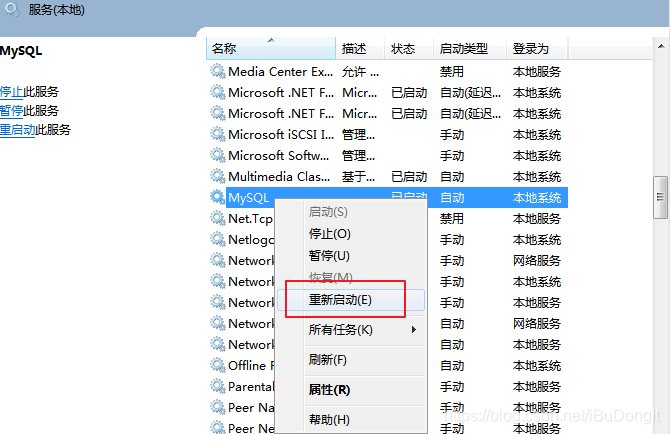670x434 pixels.
Task: Select the Microsoft Softw... service row
Action: 387,155
